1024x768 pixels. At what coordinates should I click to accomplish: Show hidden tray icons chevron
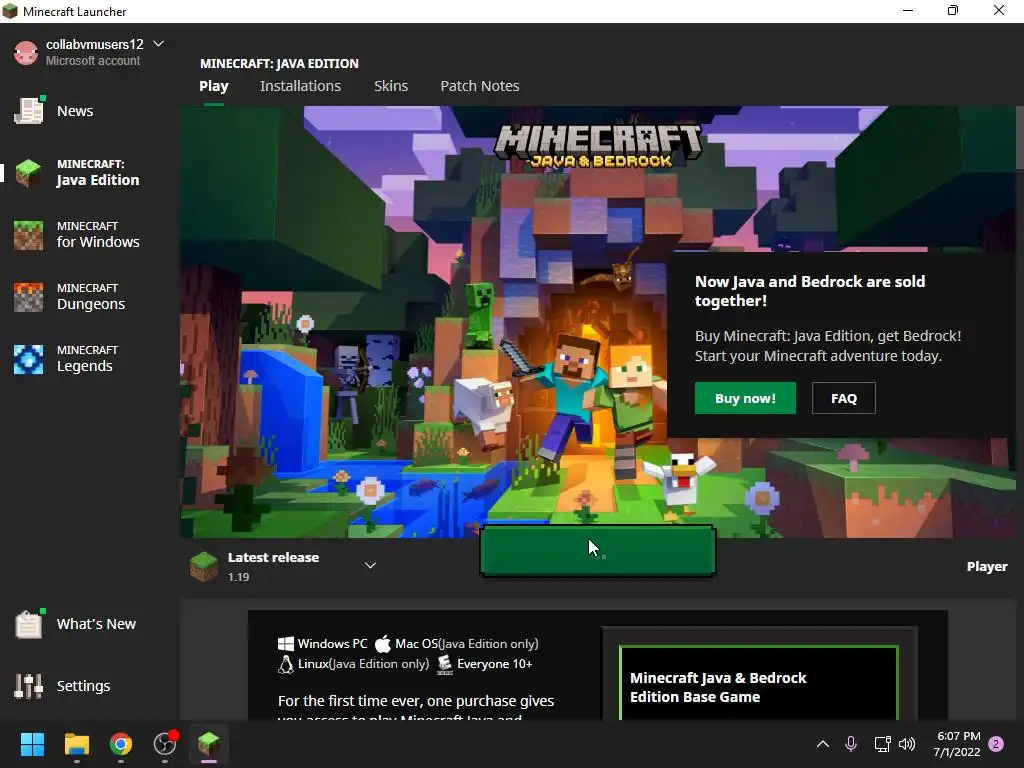[823, 744]
